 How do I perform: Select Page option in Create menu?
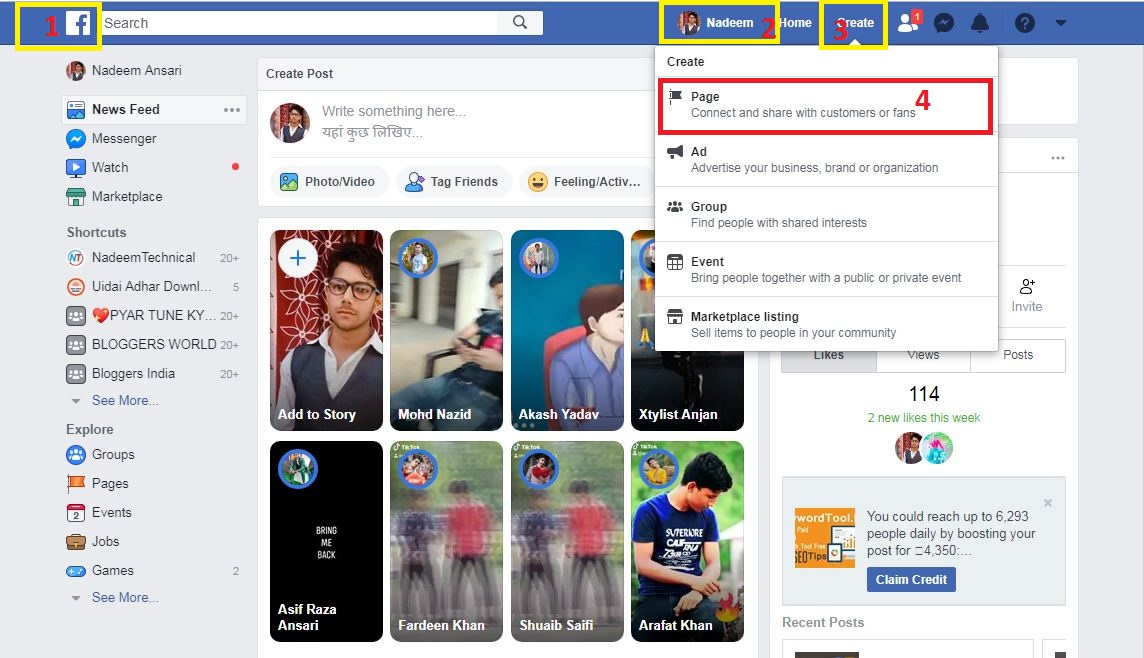click(826, 105)
